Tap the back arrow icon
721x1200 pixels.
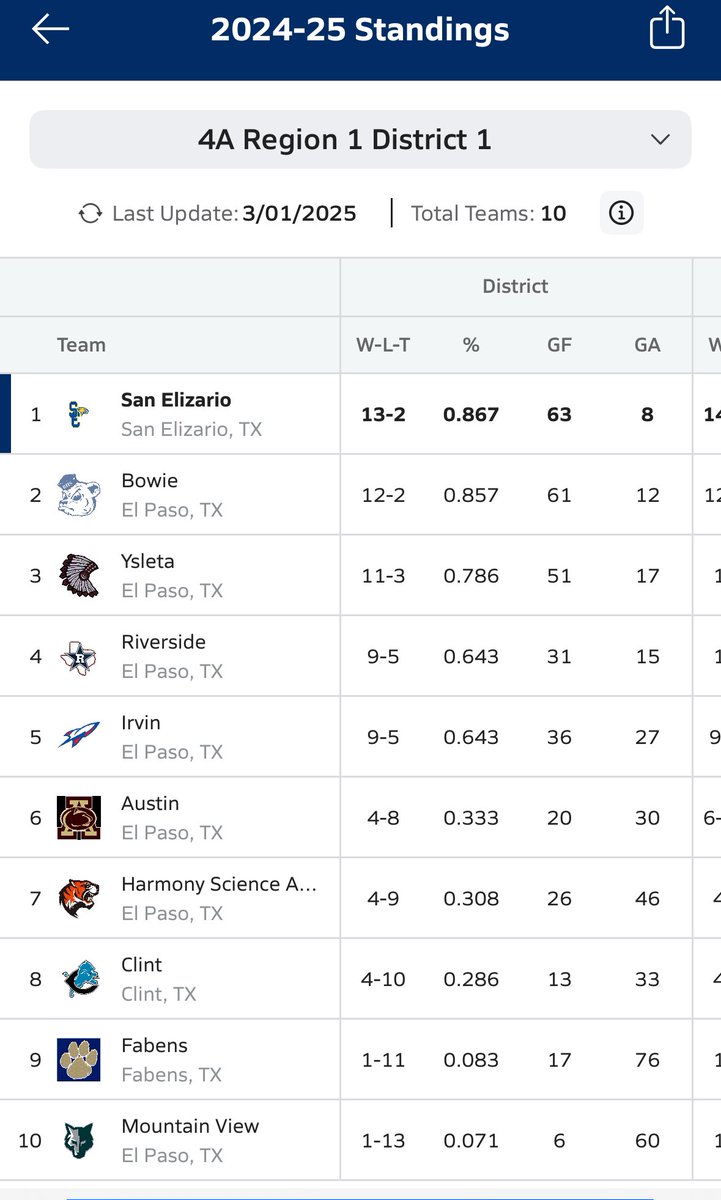point(50,29)
